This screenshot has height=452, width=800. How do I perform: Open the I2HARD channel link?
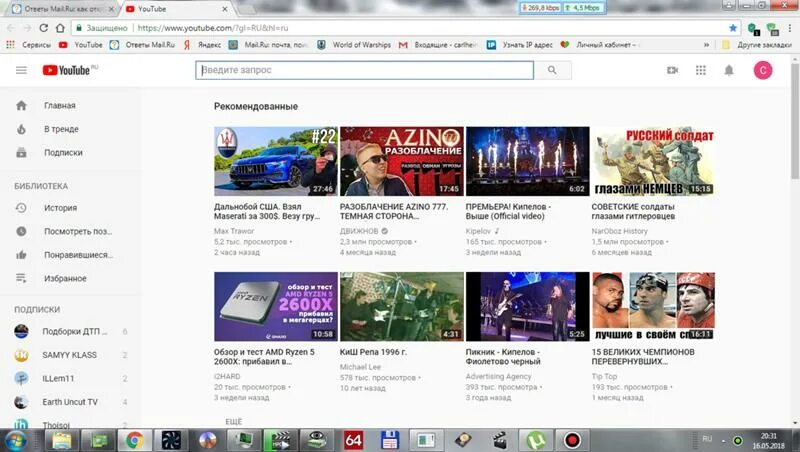click(x=227, y=376)
